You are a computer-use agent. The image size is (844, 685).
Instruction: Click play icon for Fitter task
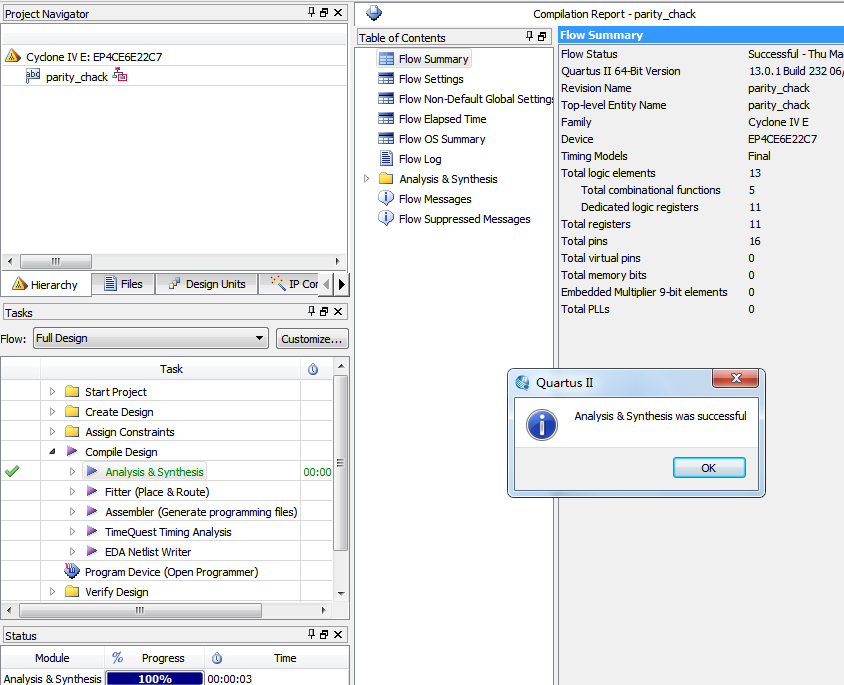point(92,491)
